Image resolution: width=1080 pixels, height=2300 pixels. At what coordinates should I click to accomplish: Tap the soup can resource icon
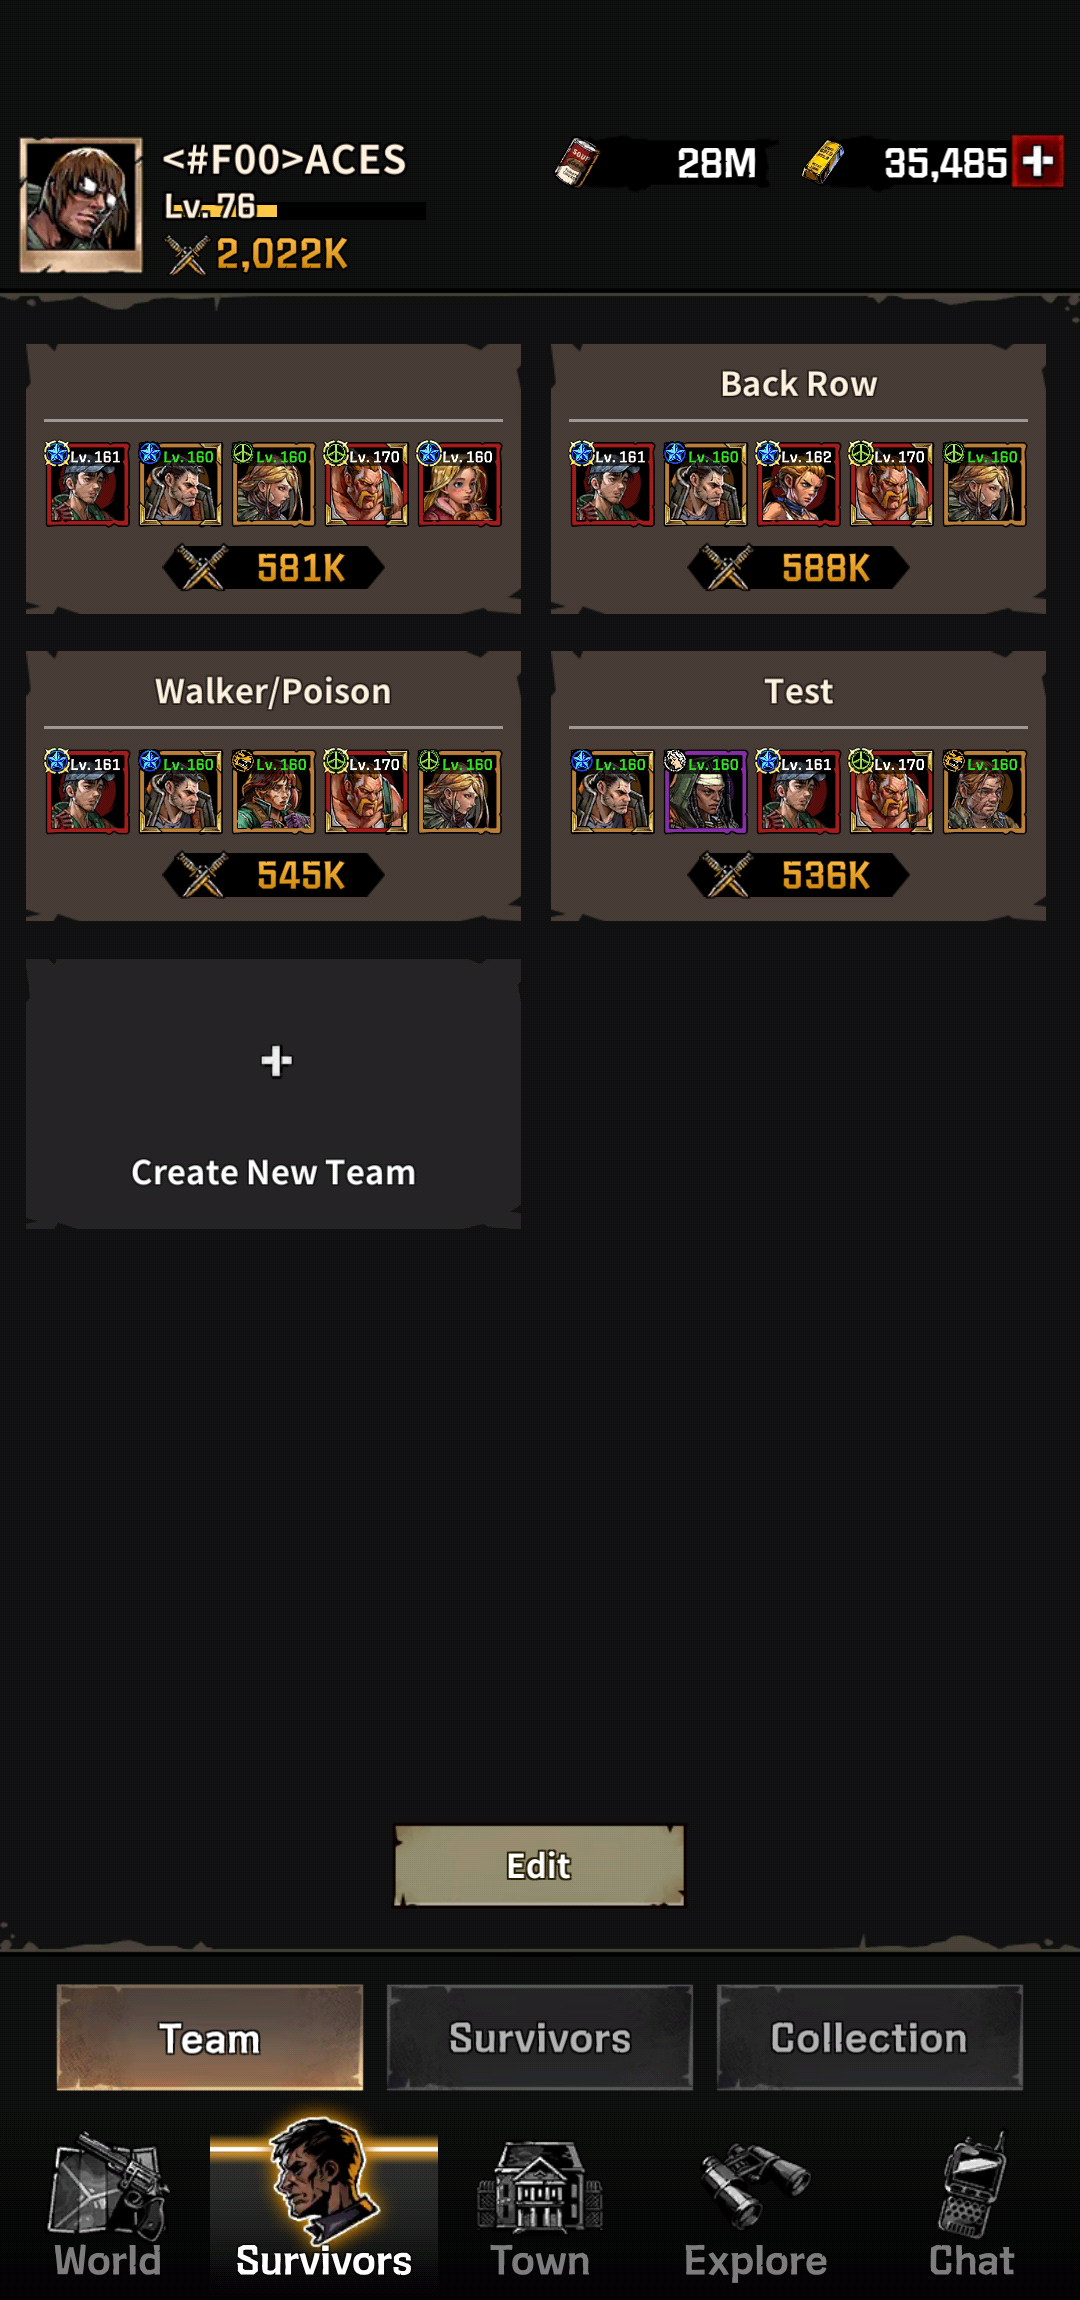(x=577, y=163)
